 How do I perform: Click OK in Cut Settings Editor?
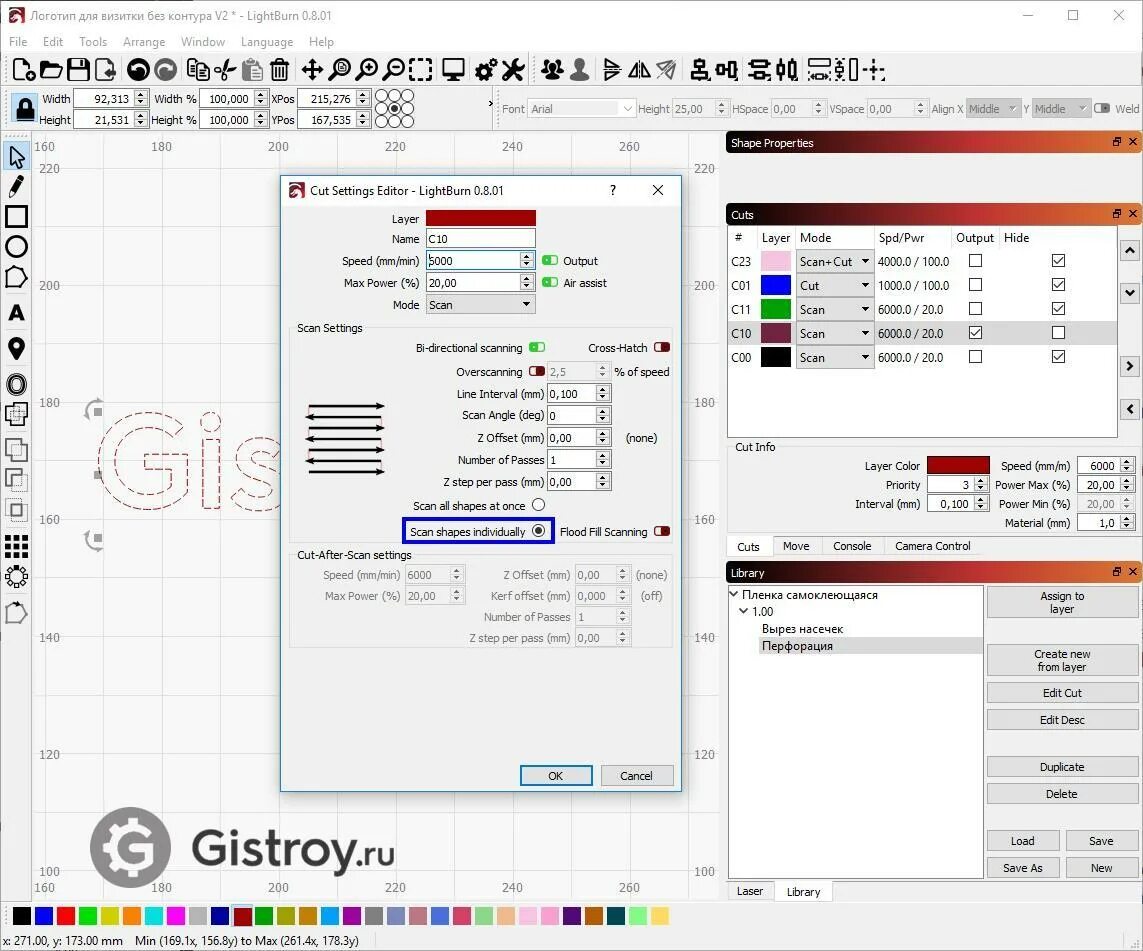tap(555, 775)
